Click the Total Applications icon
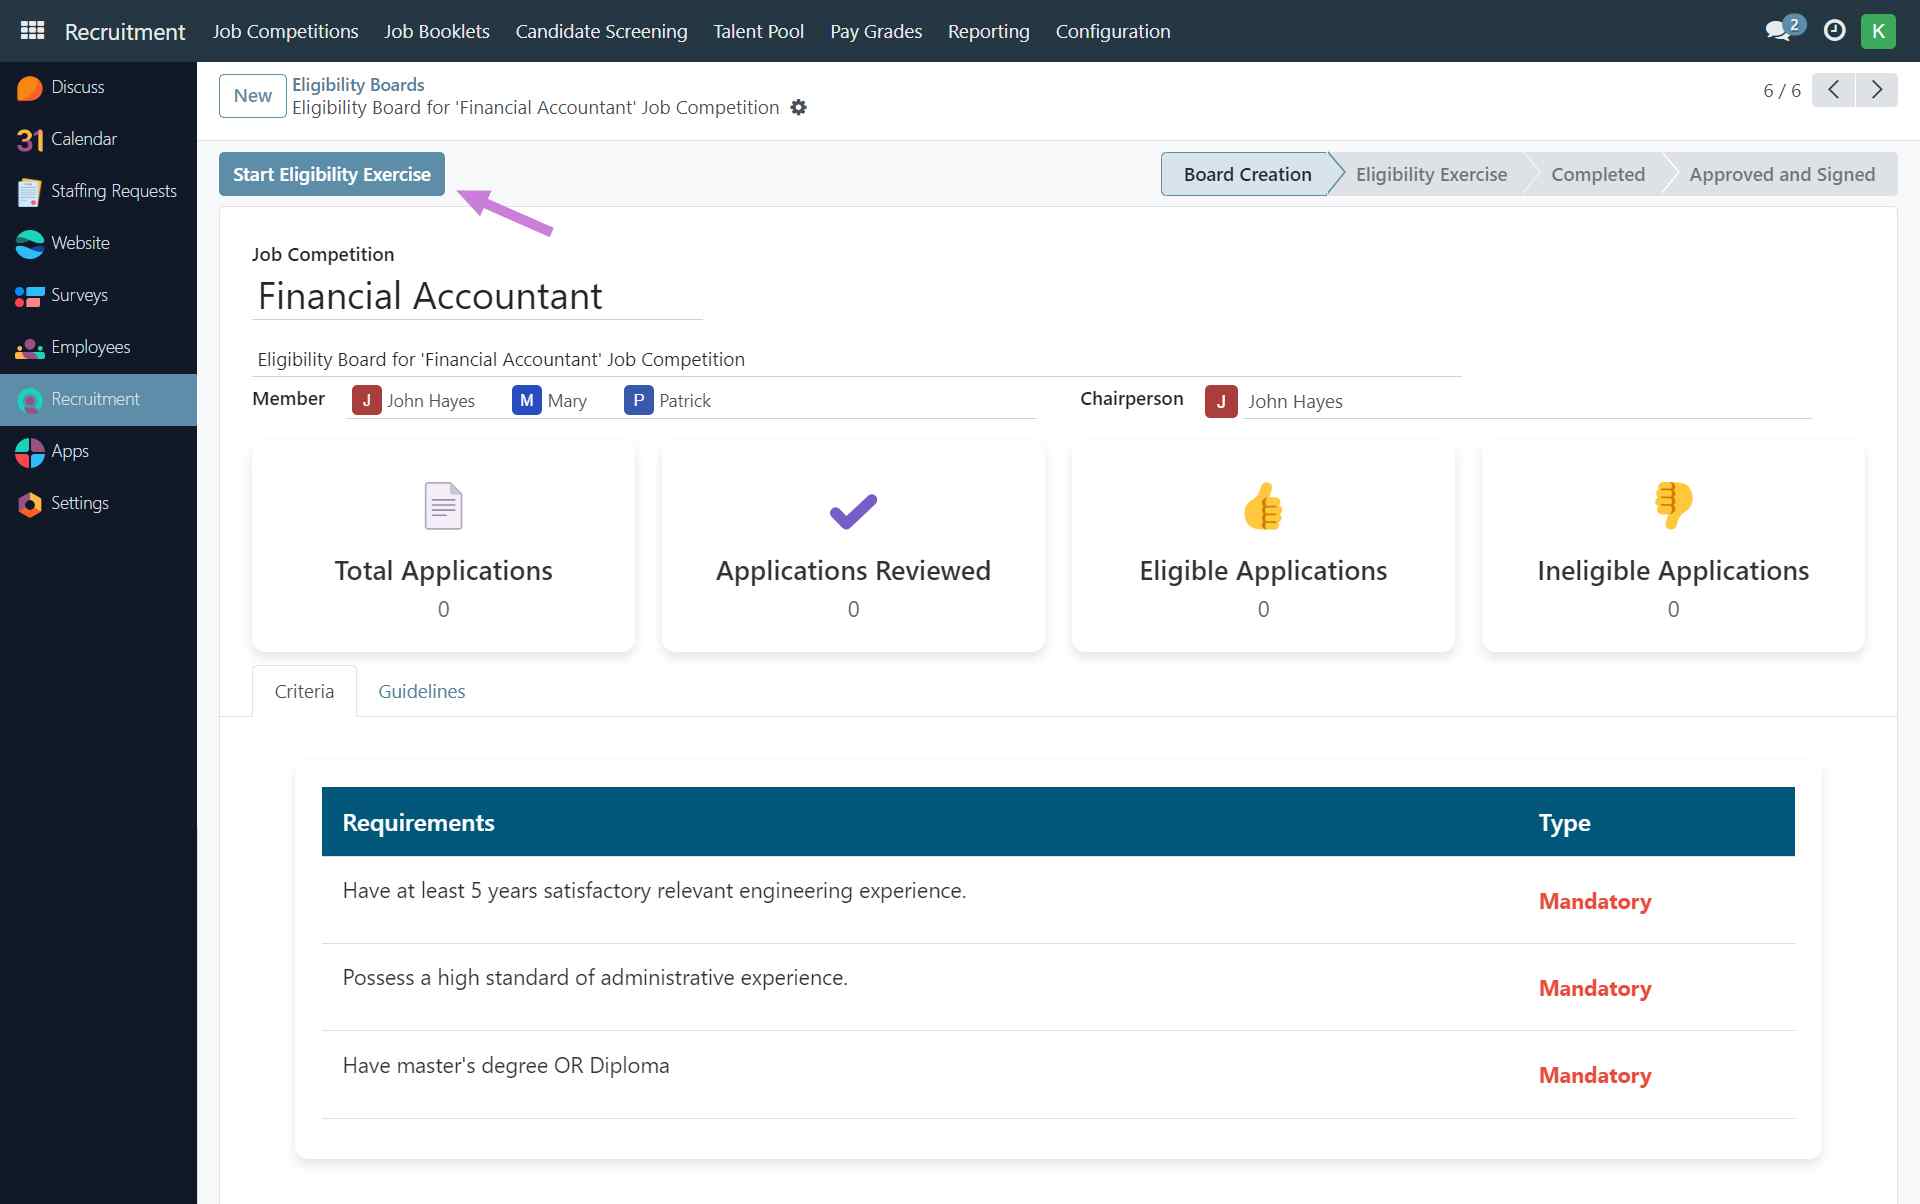Image resolution: width=1920 pixels, height=1204 pixels. (x=443, y=505)
